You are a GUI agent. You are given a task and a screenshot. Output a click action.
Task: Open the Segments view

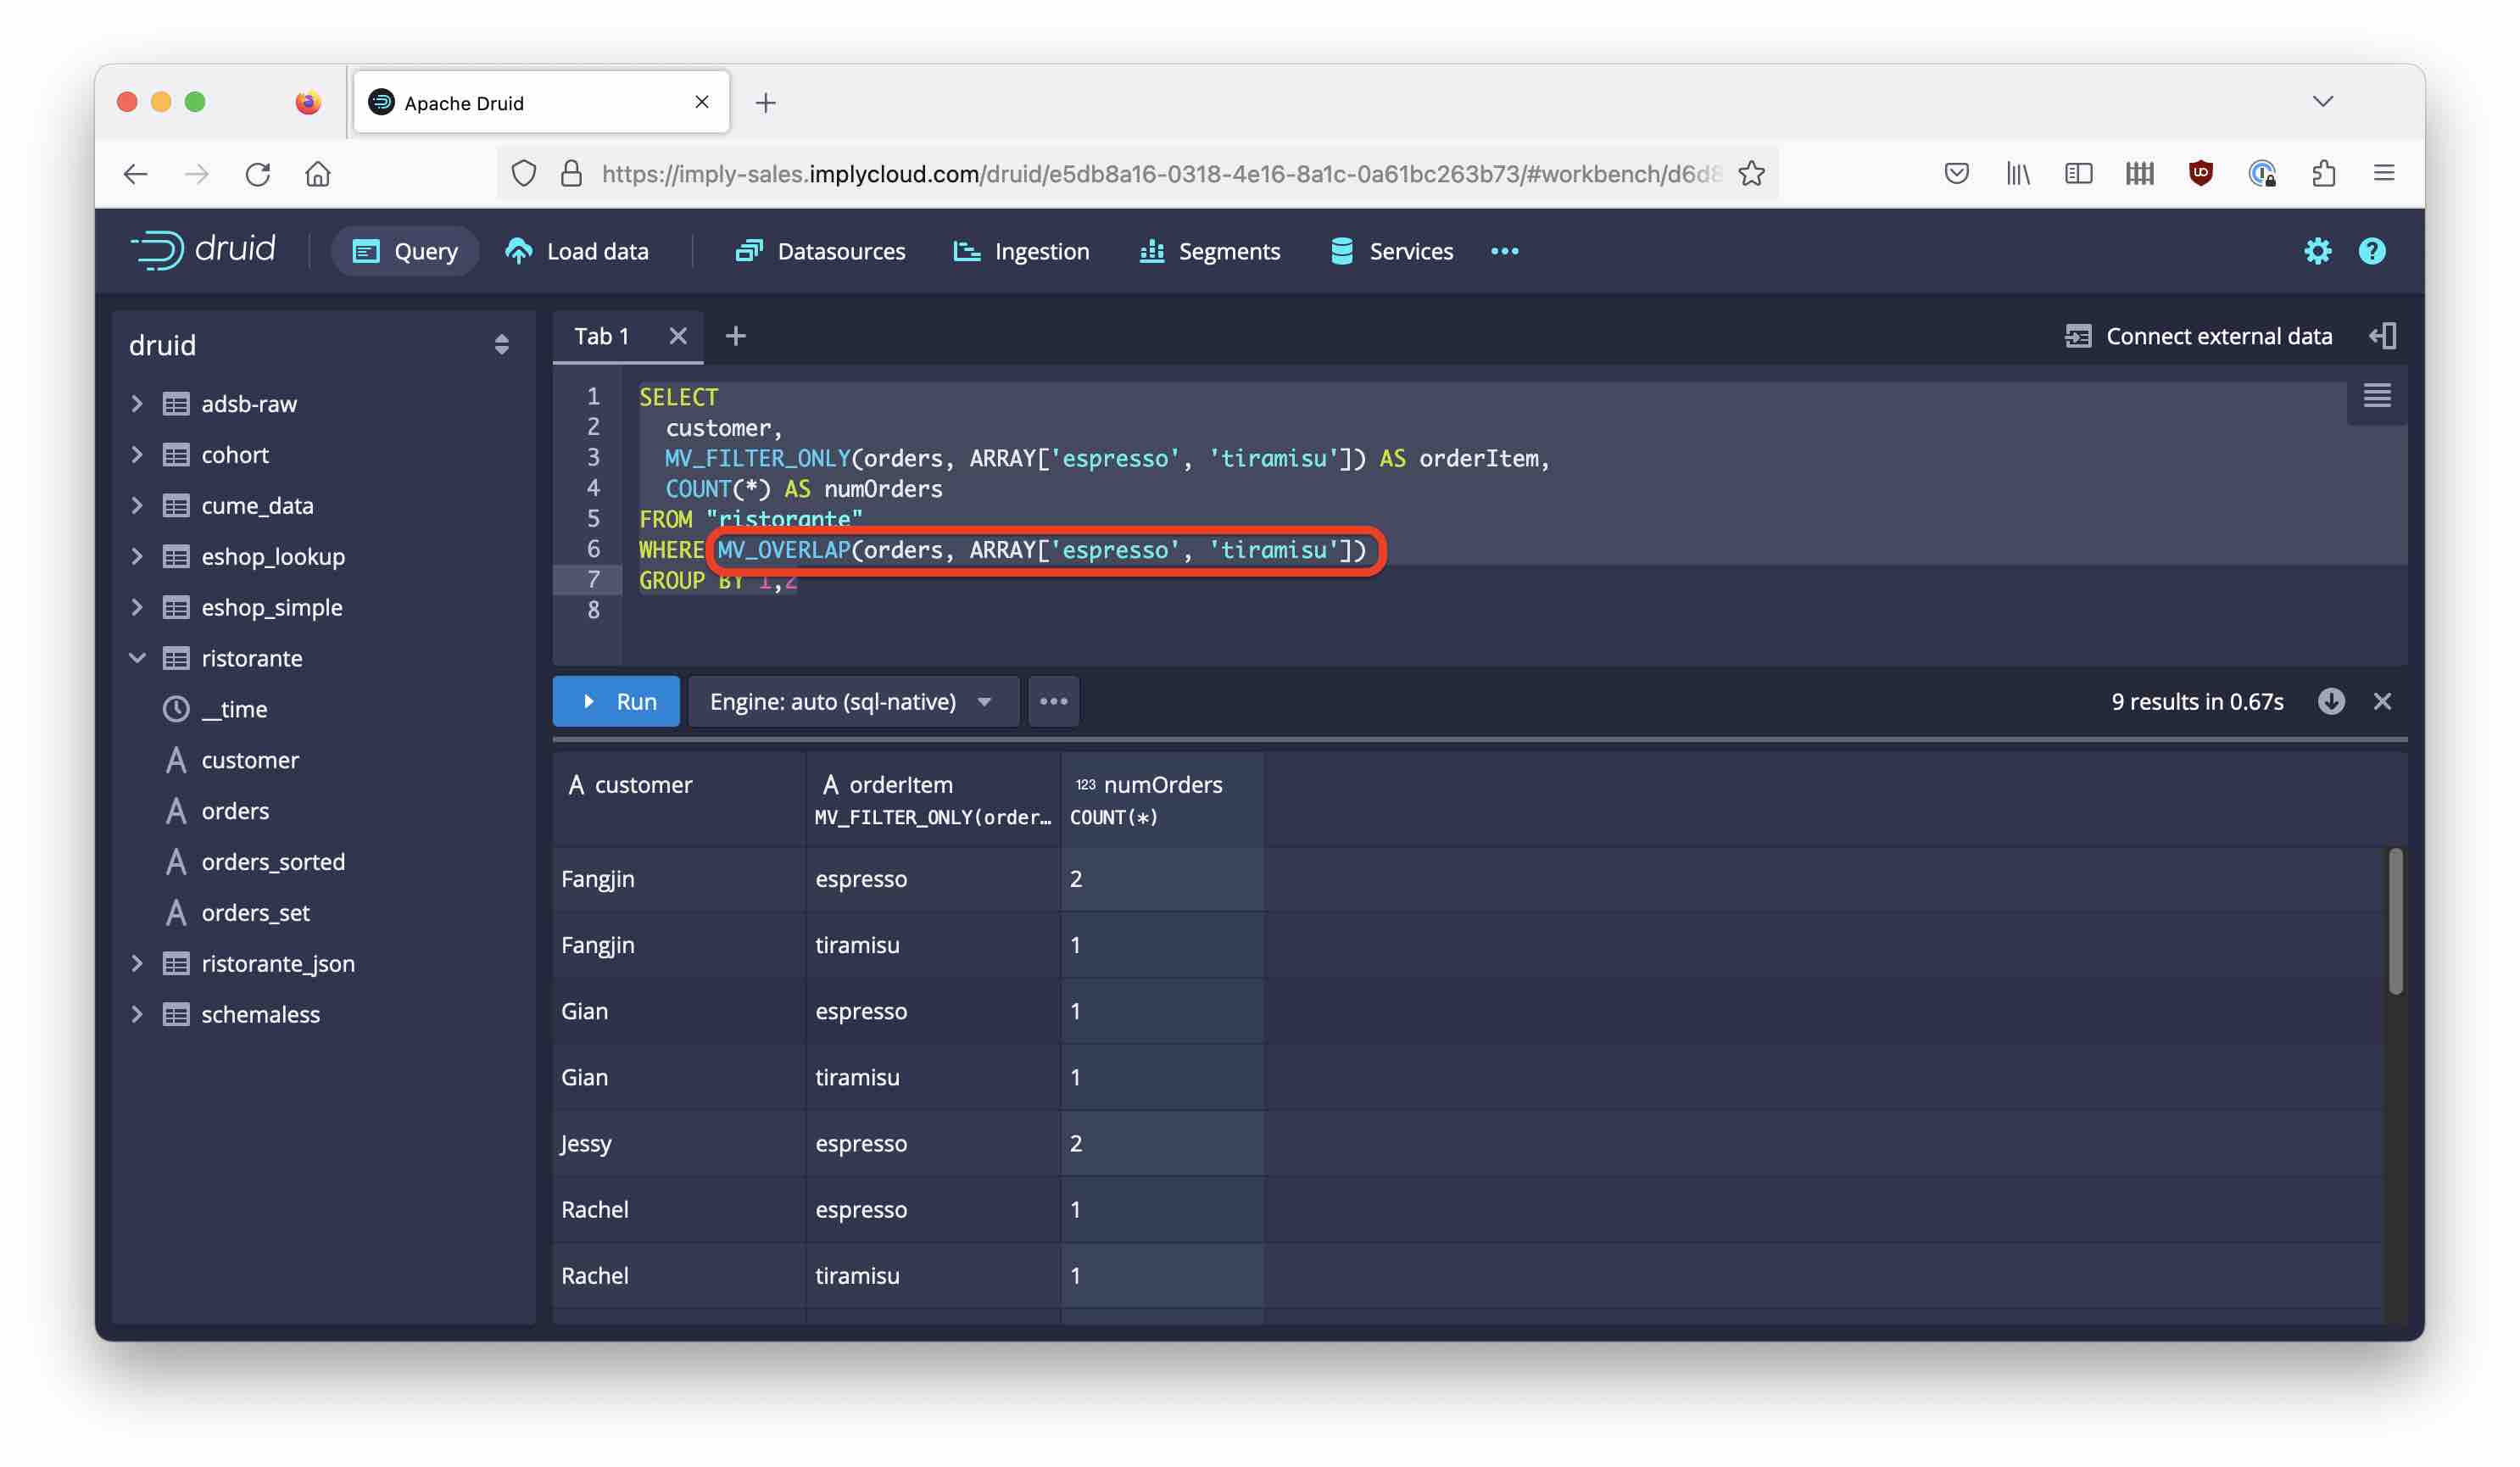point(1209,251)
